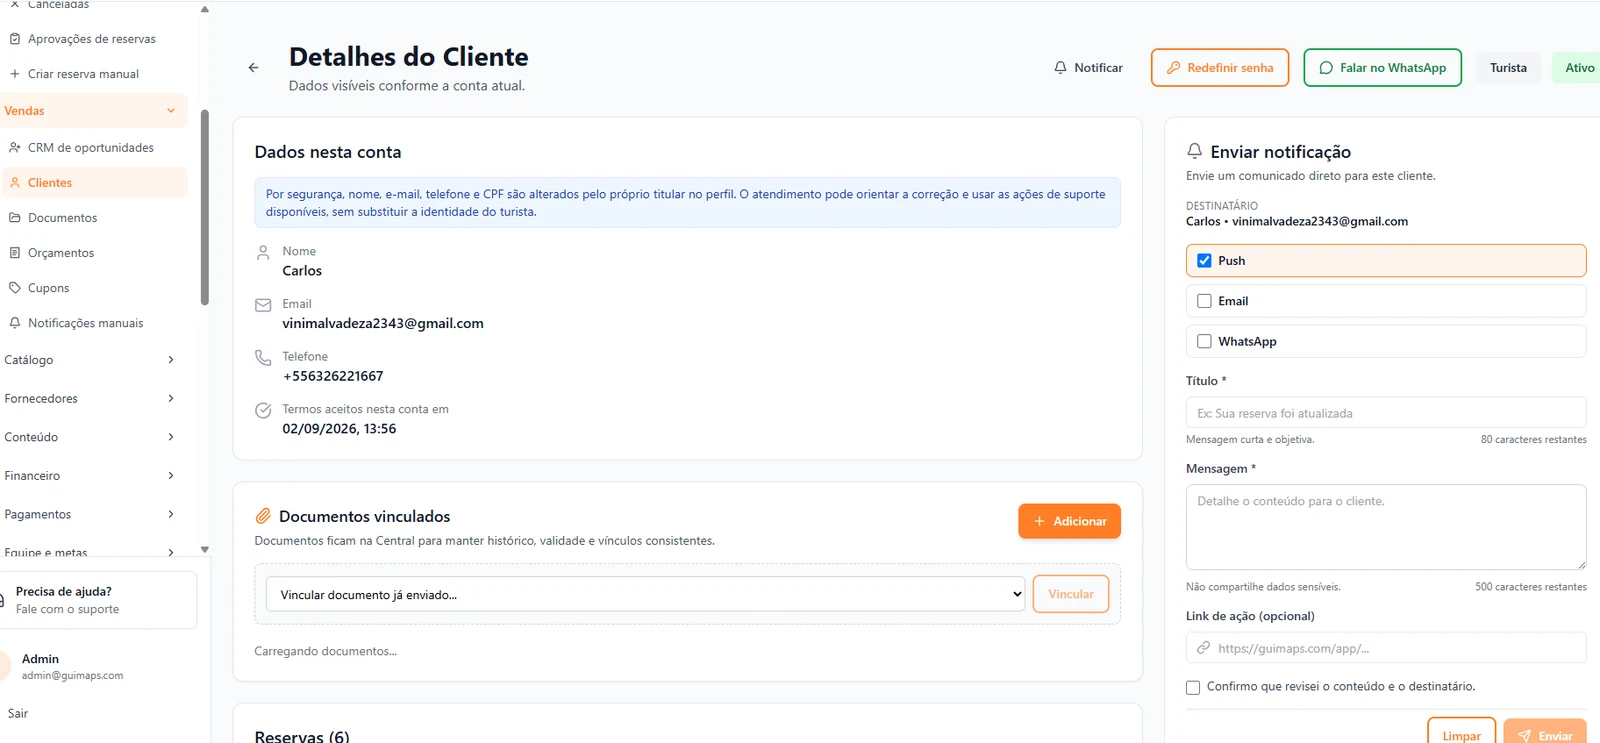The width and height of the screenshot is (1600, 743).
Task: Click the Cupons tag icon in sidebar
Action: tap(15, 288)
